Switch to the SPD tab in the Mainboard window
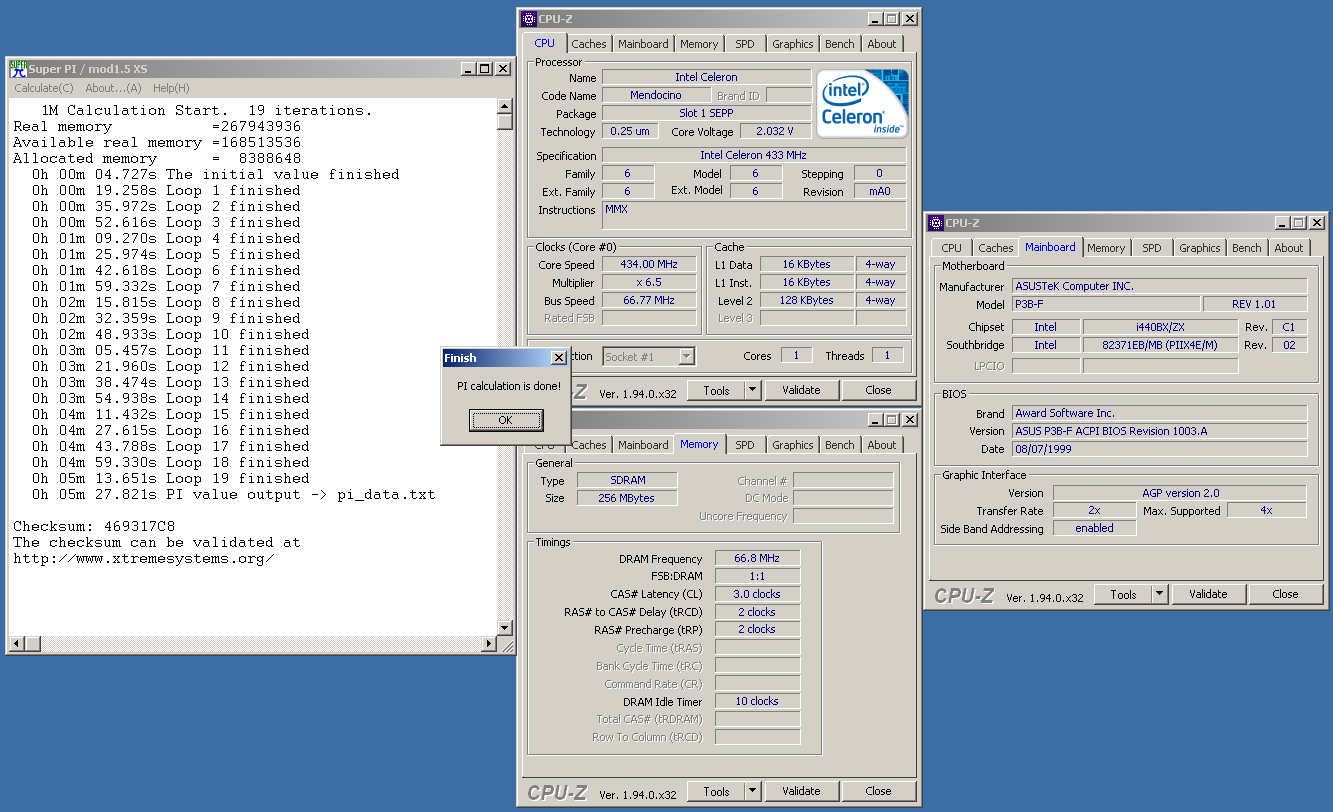Screen dimensions: 1333x812 tap(1152, 248)
